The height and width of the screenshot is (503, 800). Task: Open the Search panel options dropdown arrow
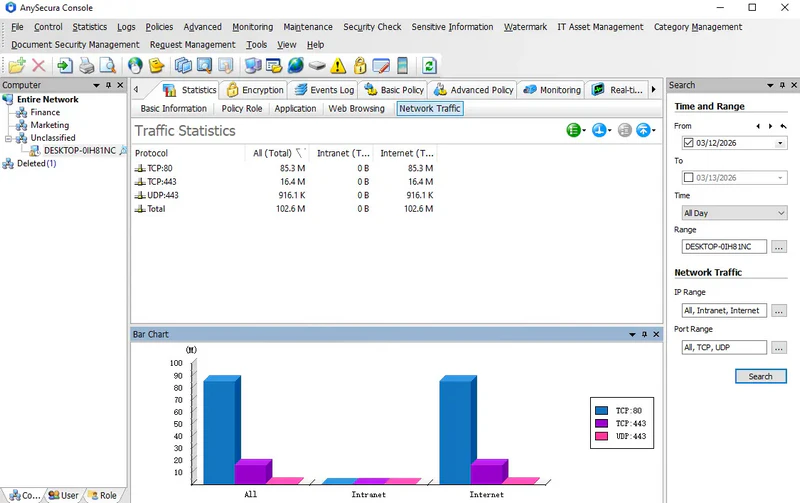tap(770, 85)
